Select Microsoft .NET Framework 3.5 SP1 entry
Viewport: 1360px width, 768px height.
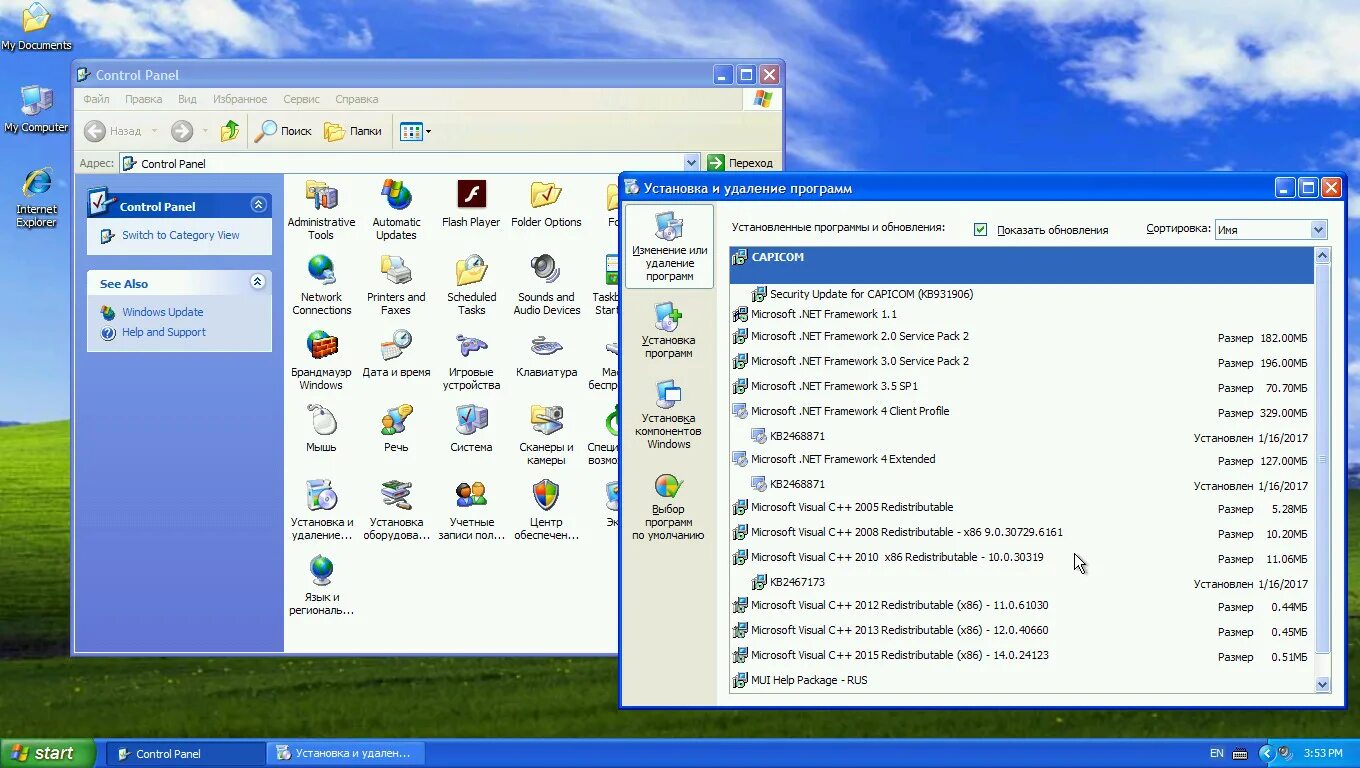coord(1021,386)
